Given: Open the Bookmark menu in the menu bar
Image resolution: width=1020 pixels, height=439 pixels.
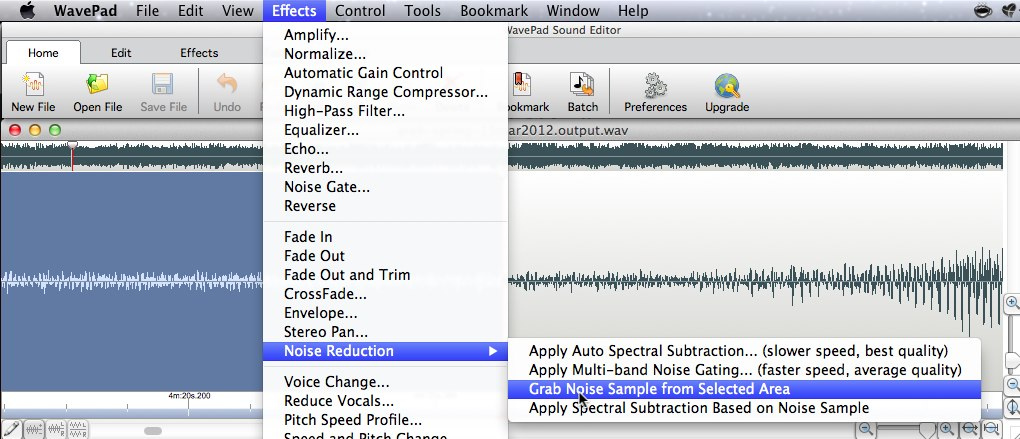Looking at the screenshot, I should [494, 10].
